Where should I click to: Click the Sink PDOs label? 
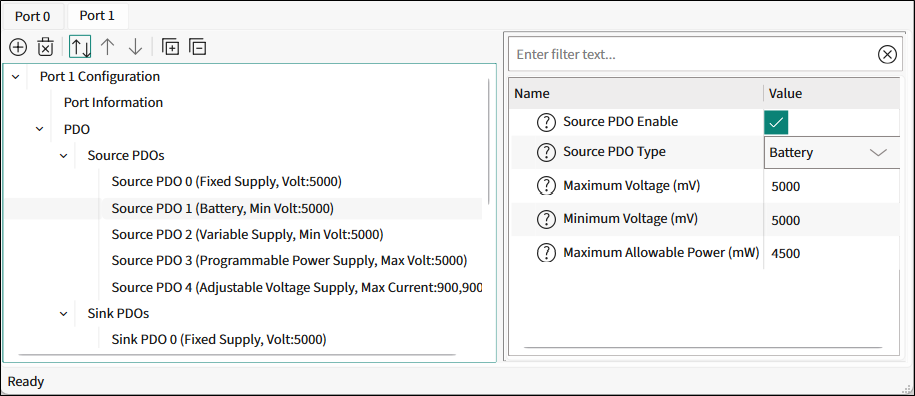pos(118,314)
